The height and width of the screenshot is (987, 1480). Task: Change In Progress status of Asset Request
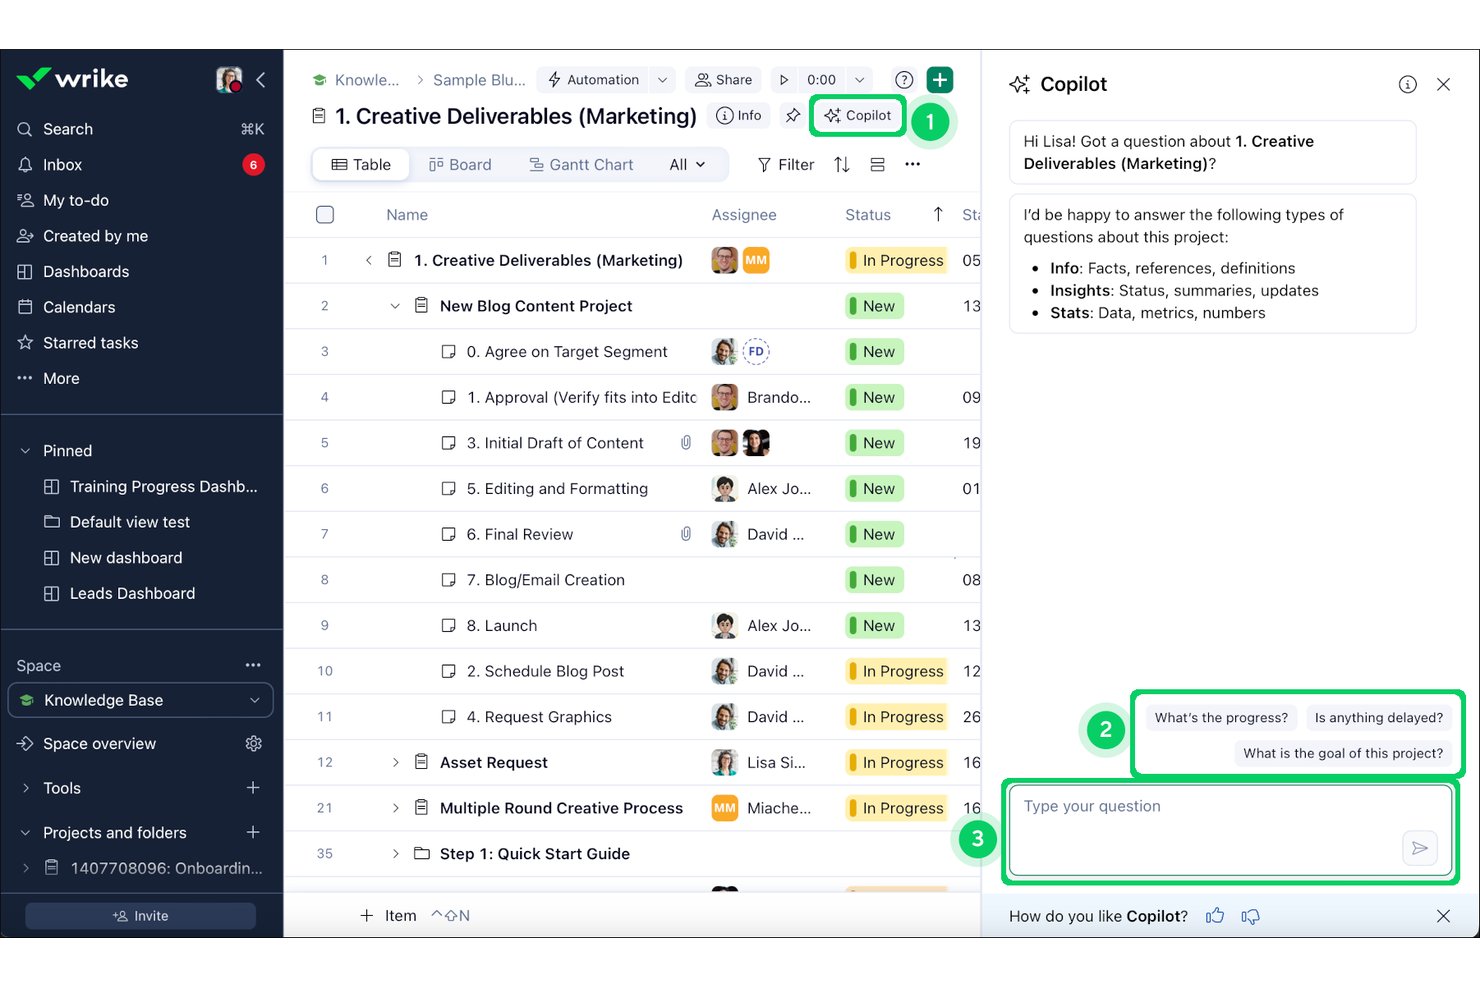[x=896, y=763]
